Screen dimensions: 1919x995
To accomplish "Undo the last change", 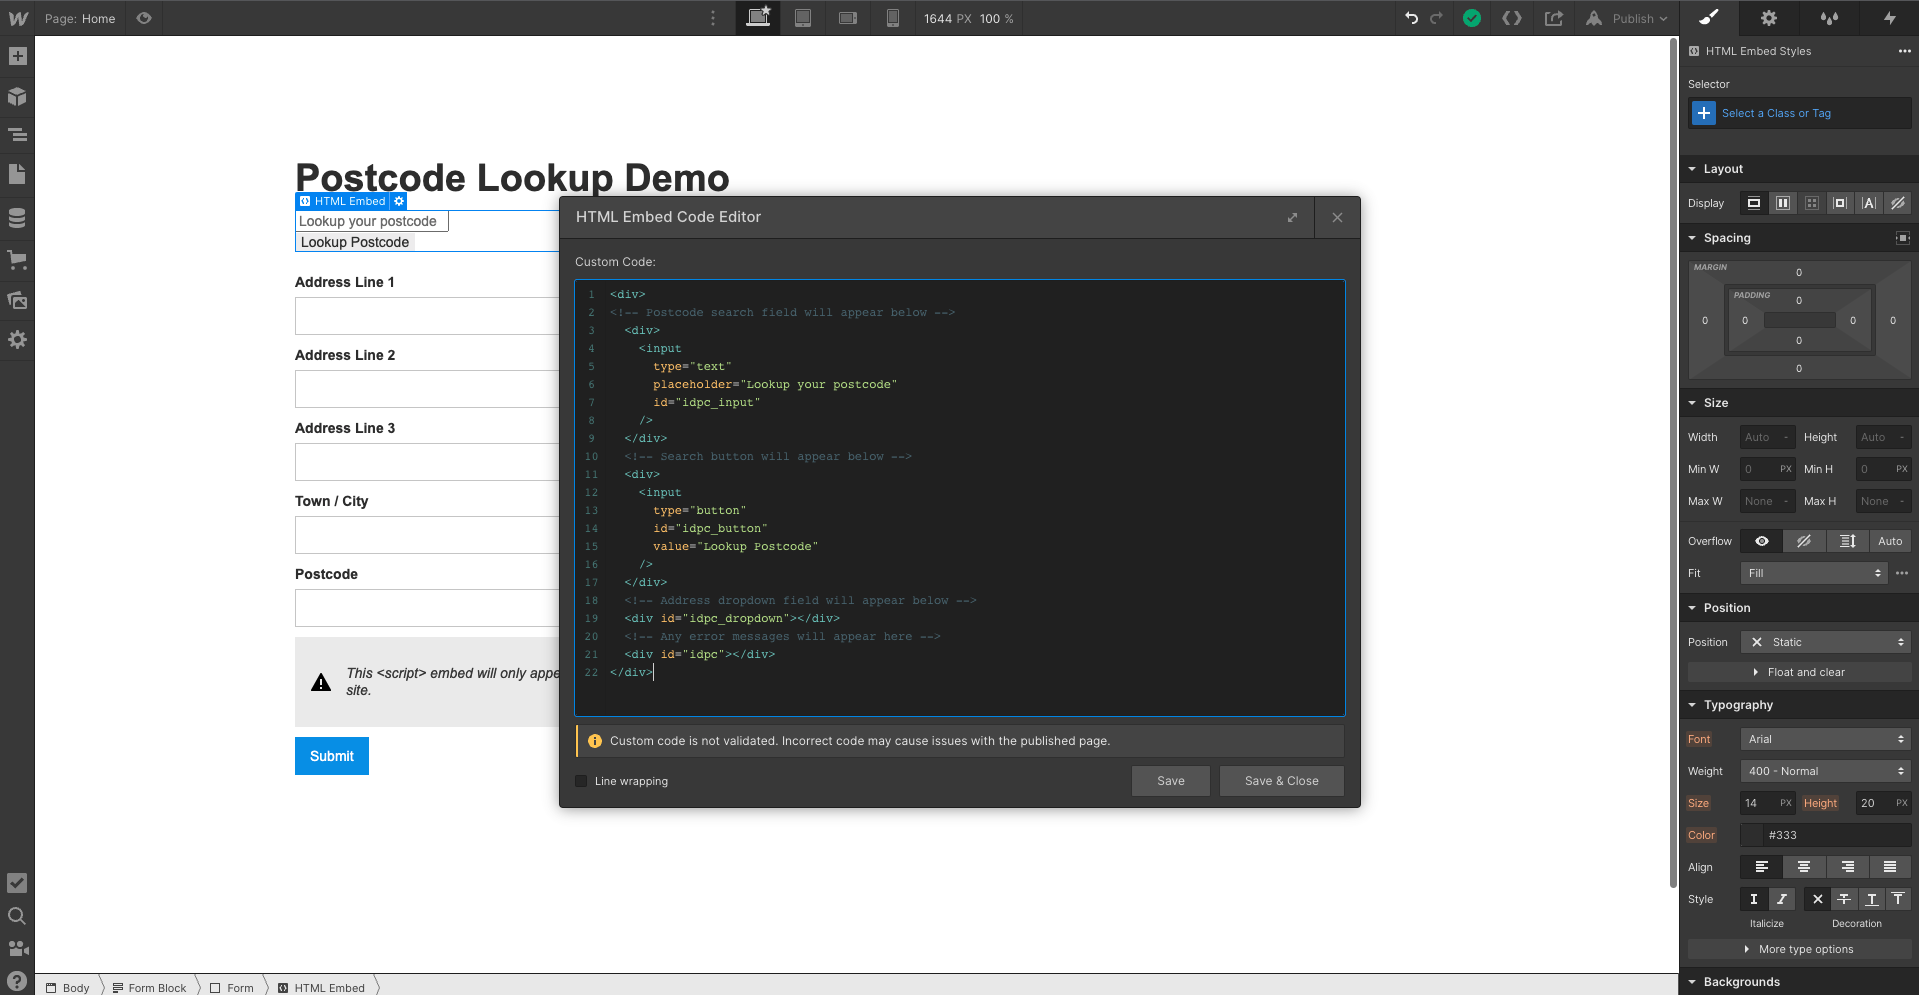I will point(1410,18).
